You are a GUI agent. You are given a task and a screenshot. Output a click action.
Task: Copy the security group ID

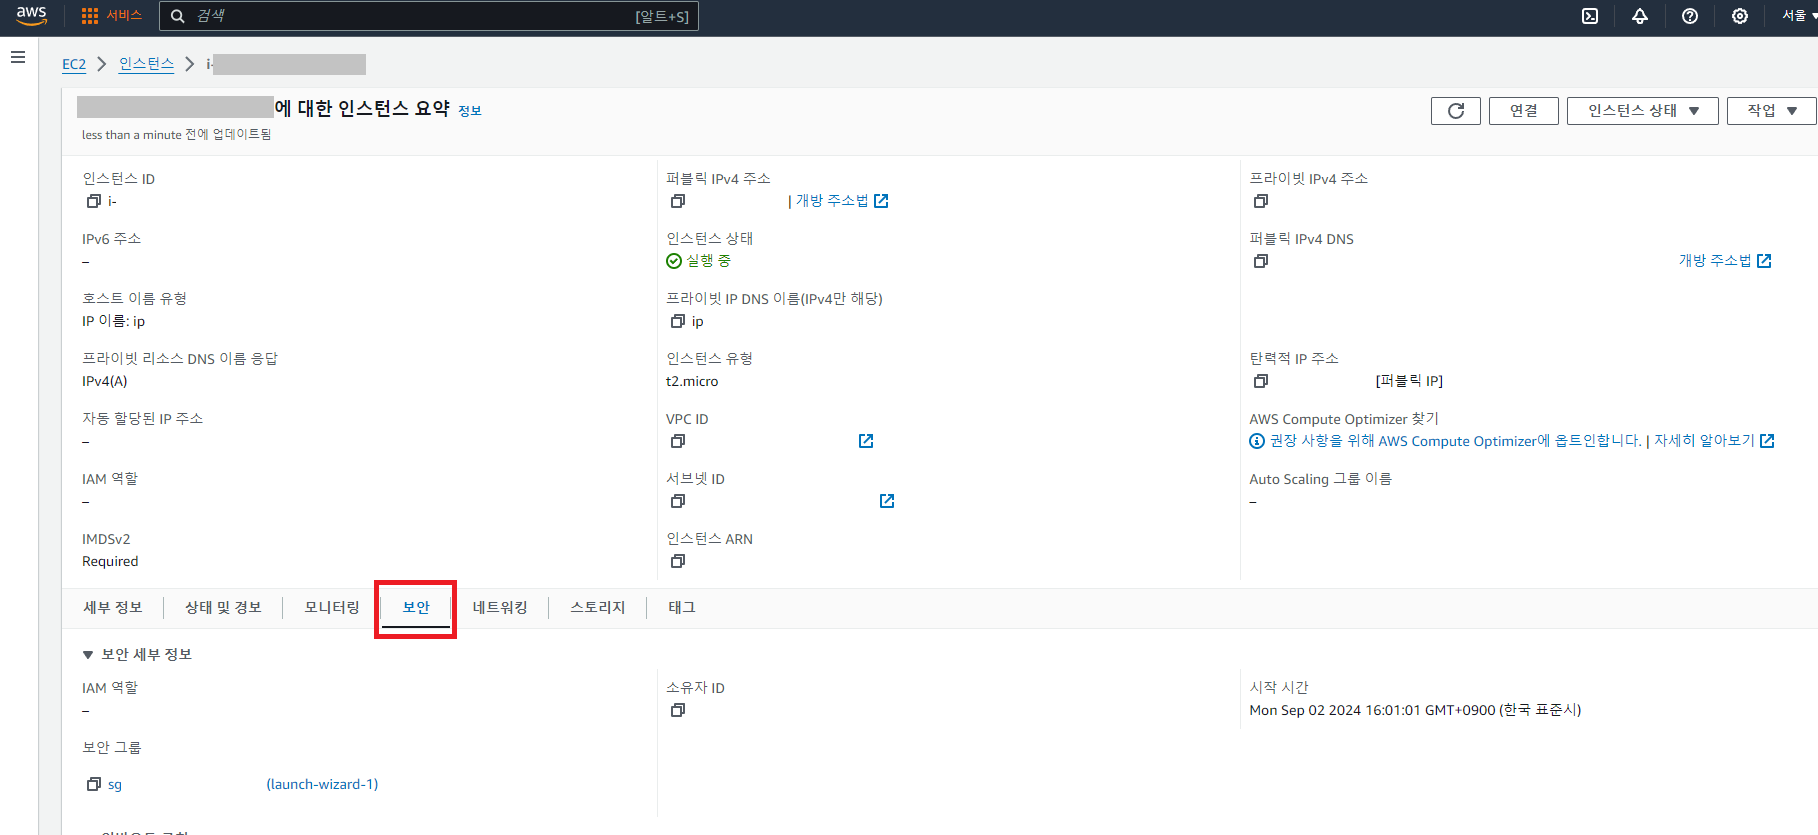(x=94, y=784)
